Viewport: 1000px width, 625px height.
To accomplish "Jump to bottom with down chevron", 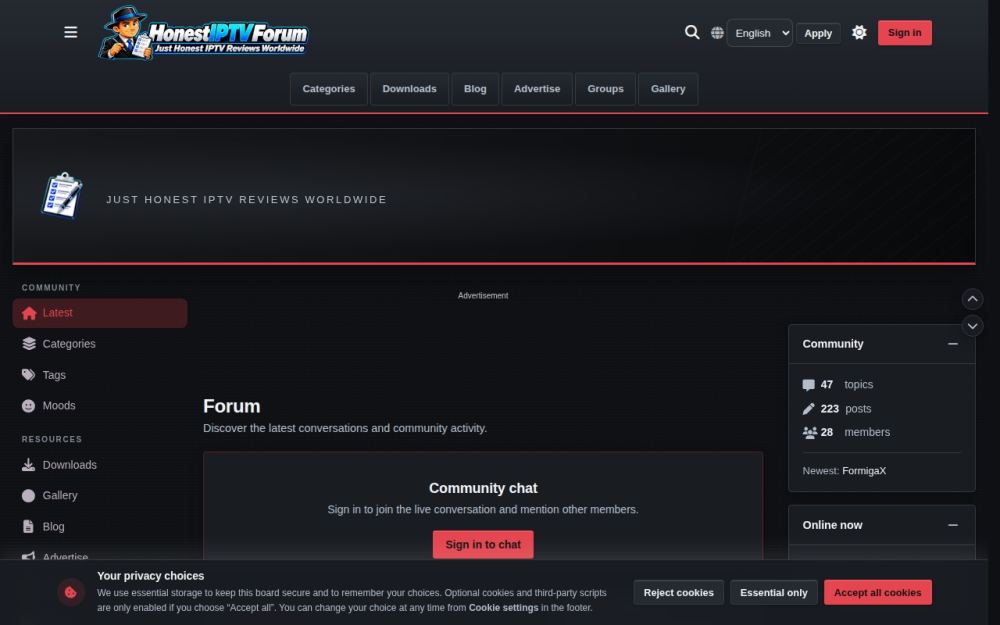I will [x=972, y=326].
